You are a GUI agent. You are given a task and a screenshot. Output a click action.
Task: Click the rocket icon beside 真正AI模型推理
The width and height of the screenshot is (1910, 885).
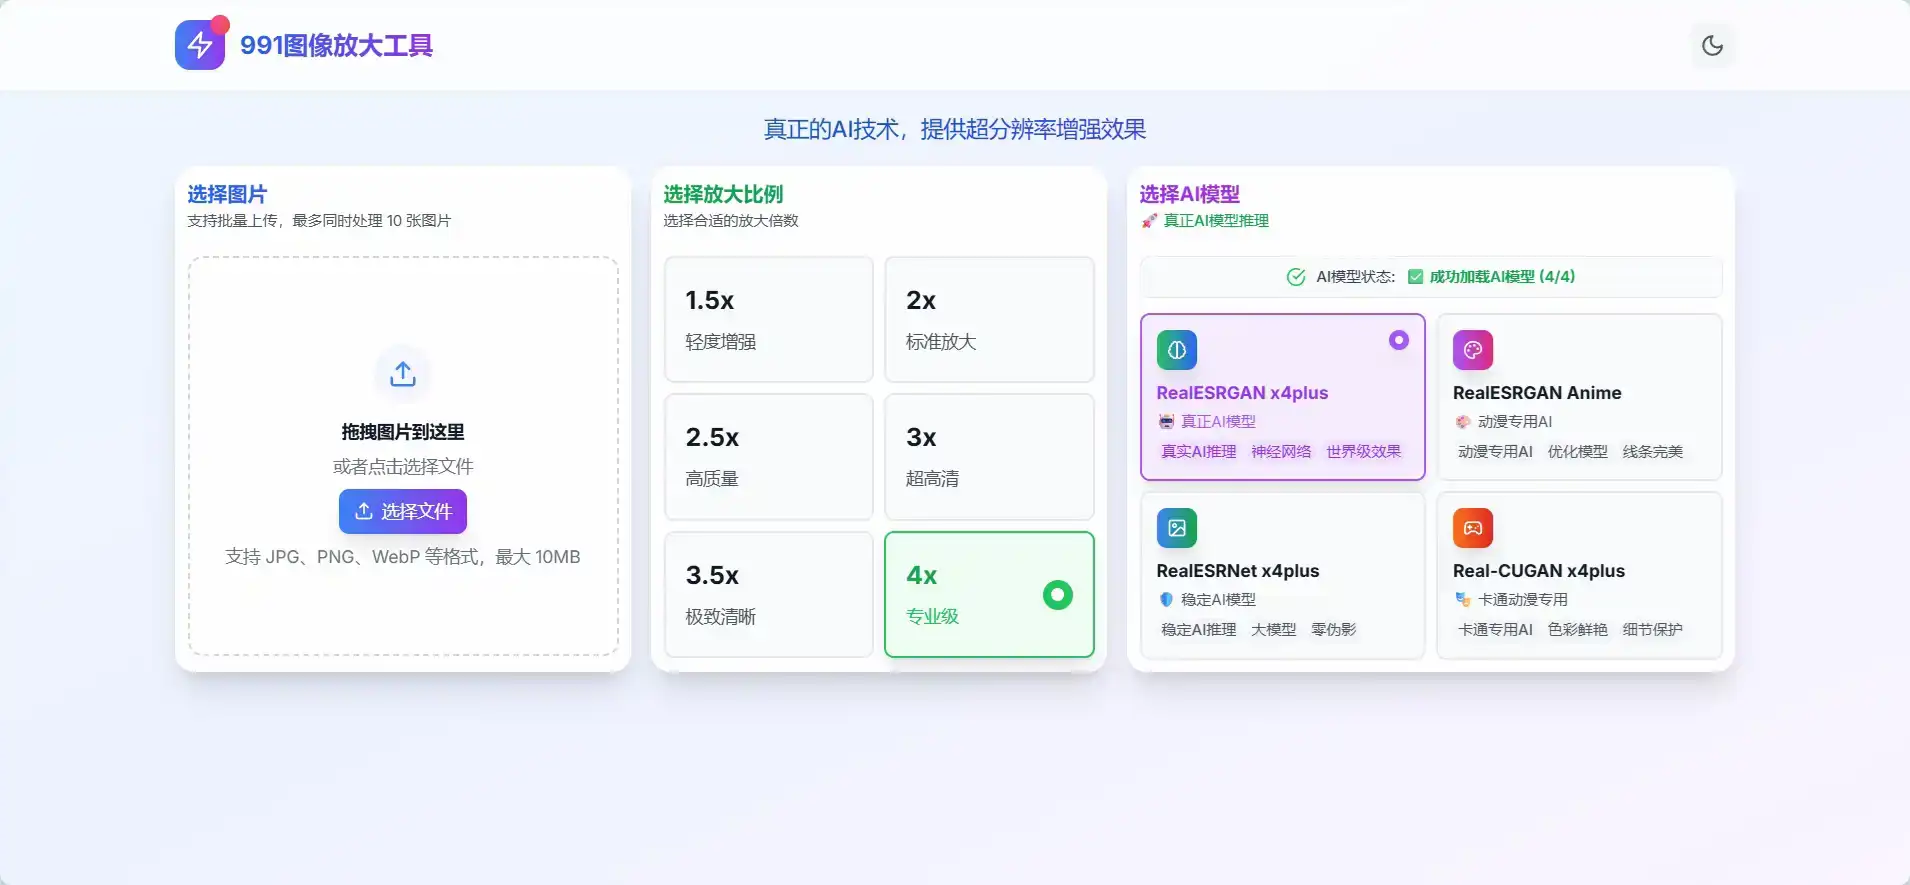(1149, 221)
